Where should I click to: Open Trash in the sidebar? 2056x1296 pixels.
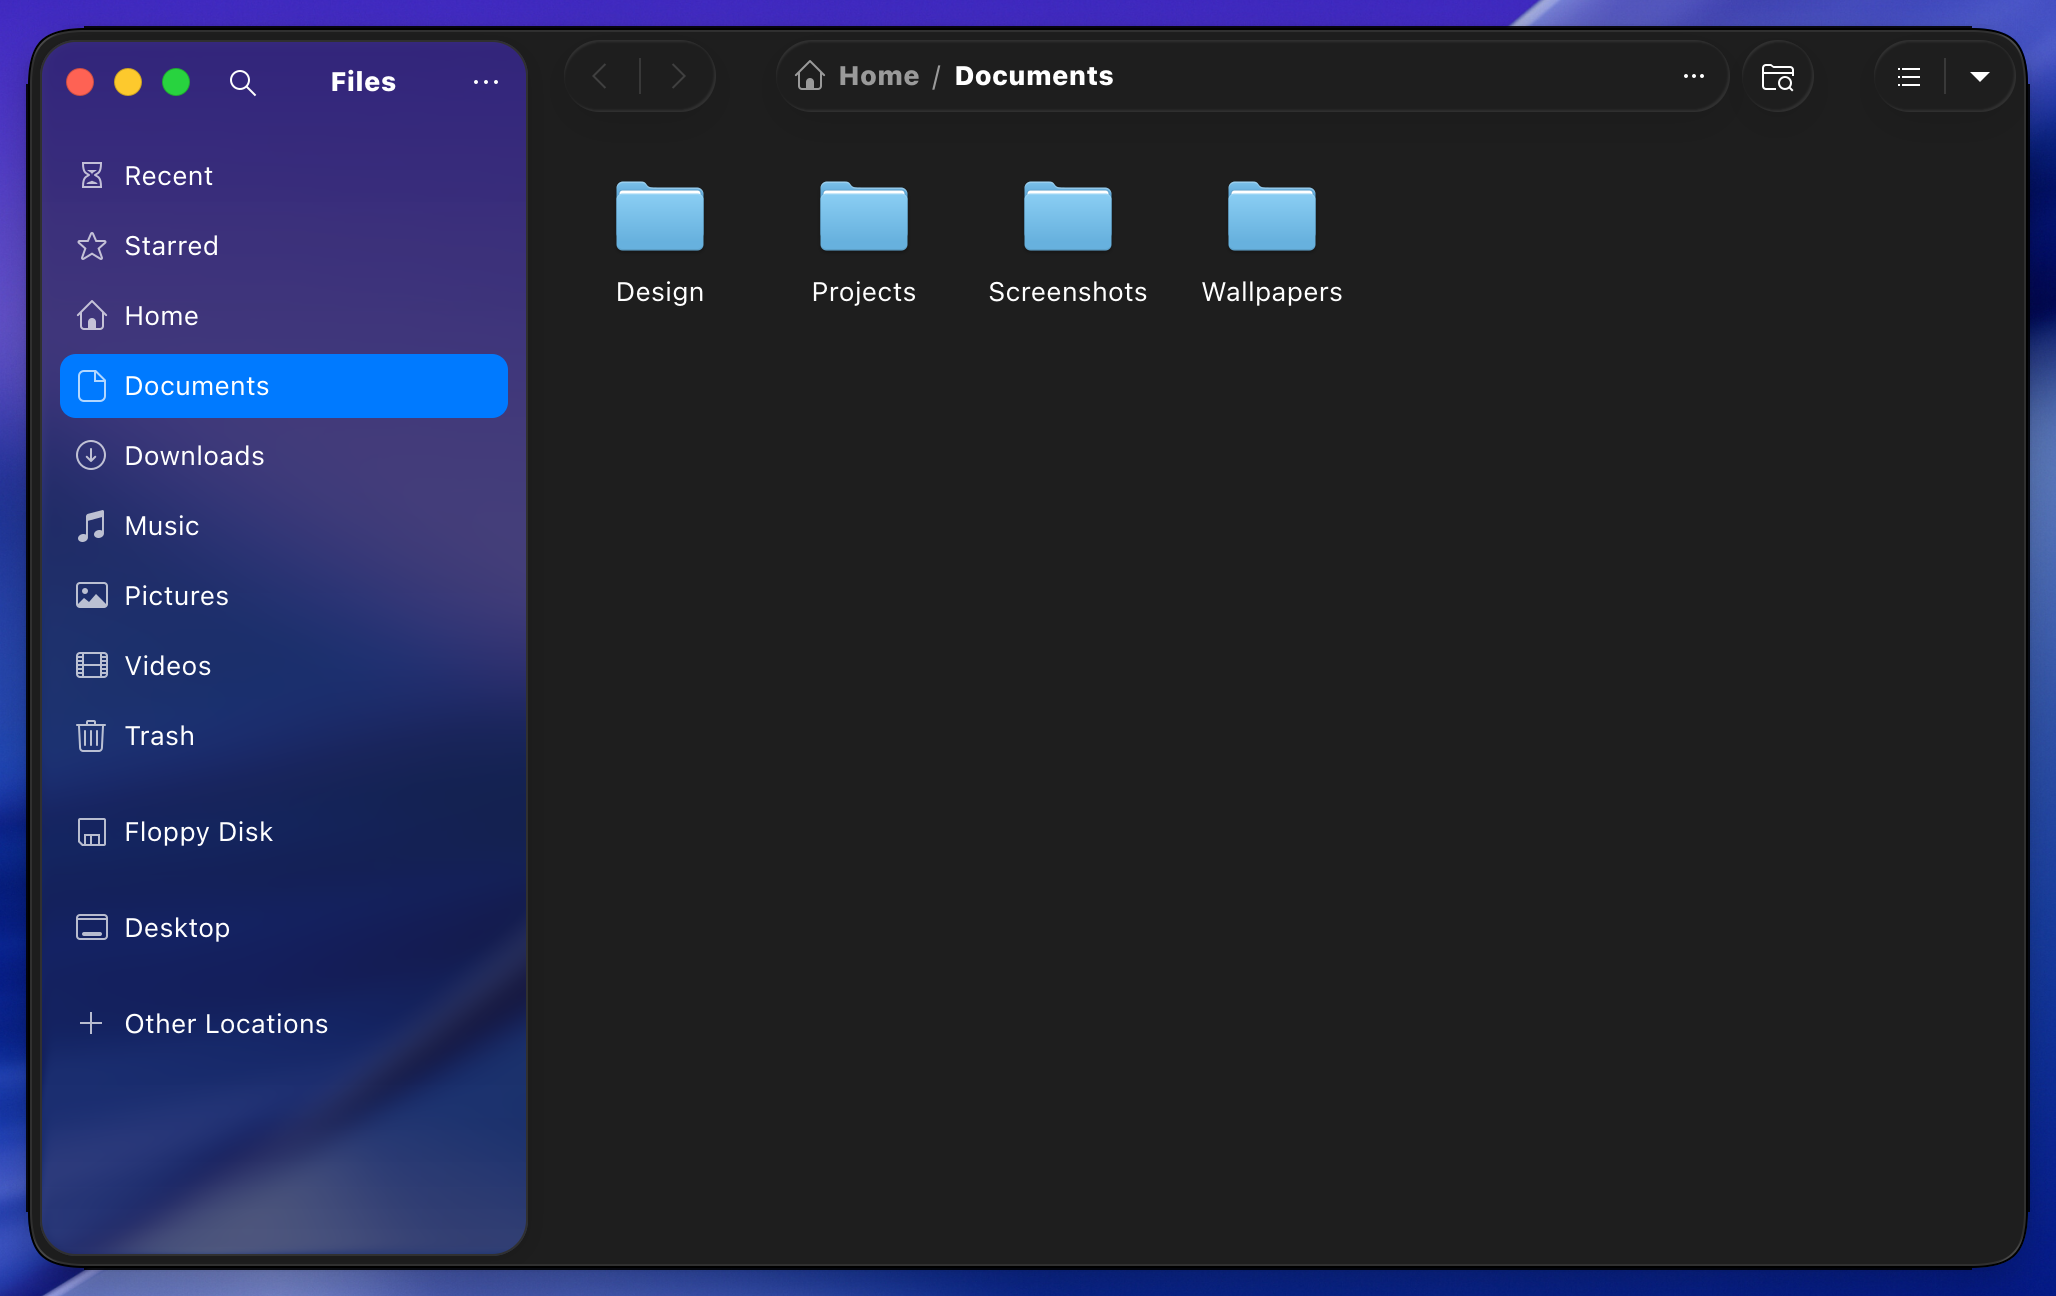coord(284,736)
